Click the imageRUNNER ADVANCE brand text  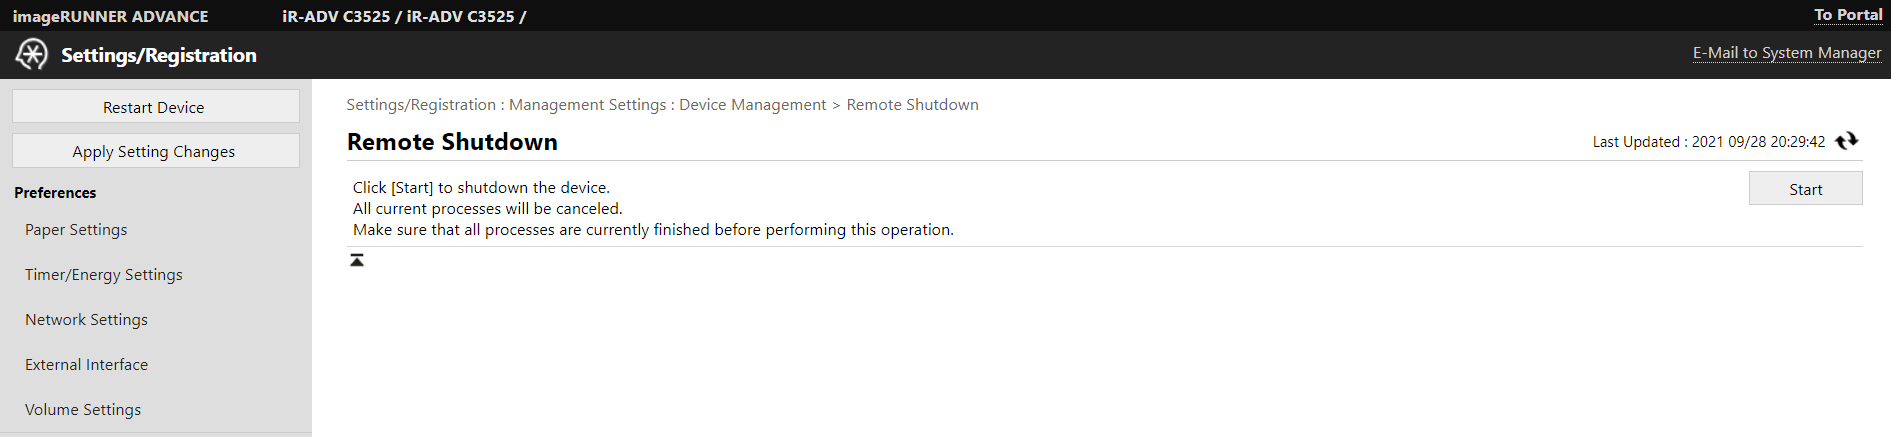coord(111,16)
